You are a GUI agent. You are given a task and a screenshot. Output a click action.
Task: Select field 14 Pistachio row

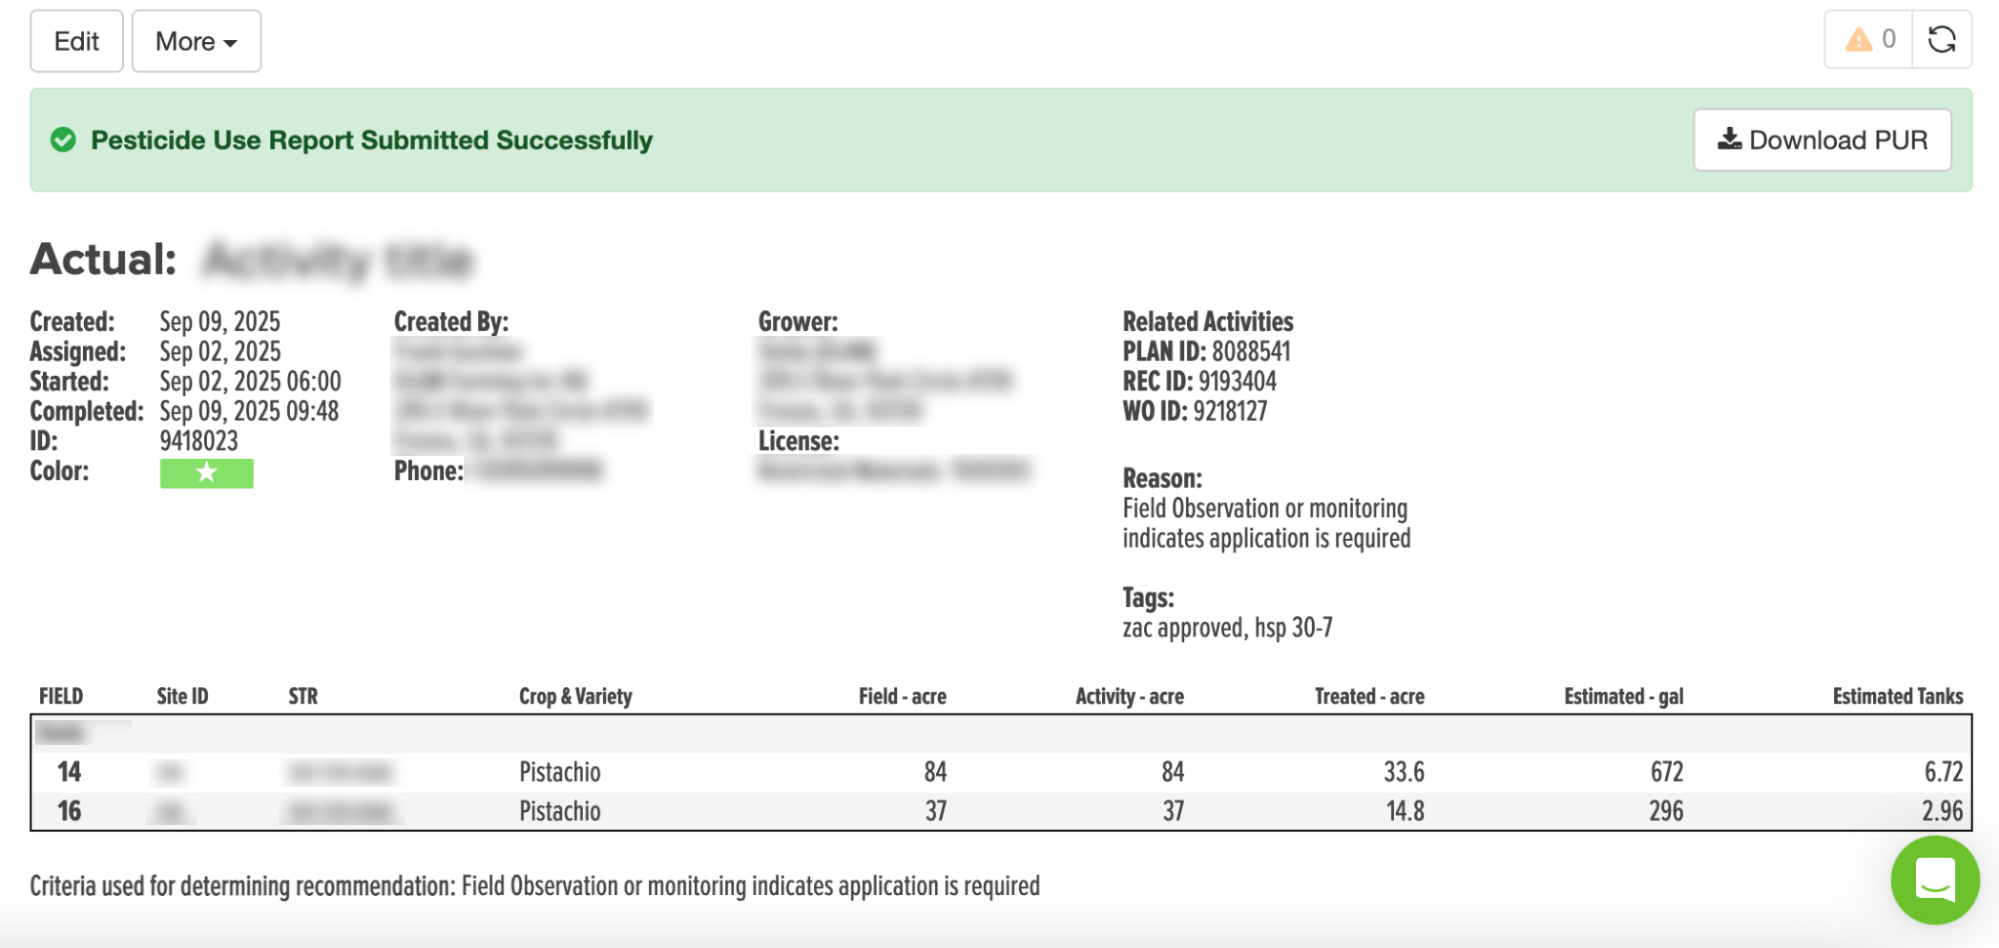[x=1000, y=772]
